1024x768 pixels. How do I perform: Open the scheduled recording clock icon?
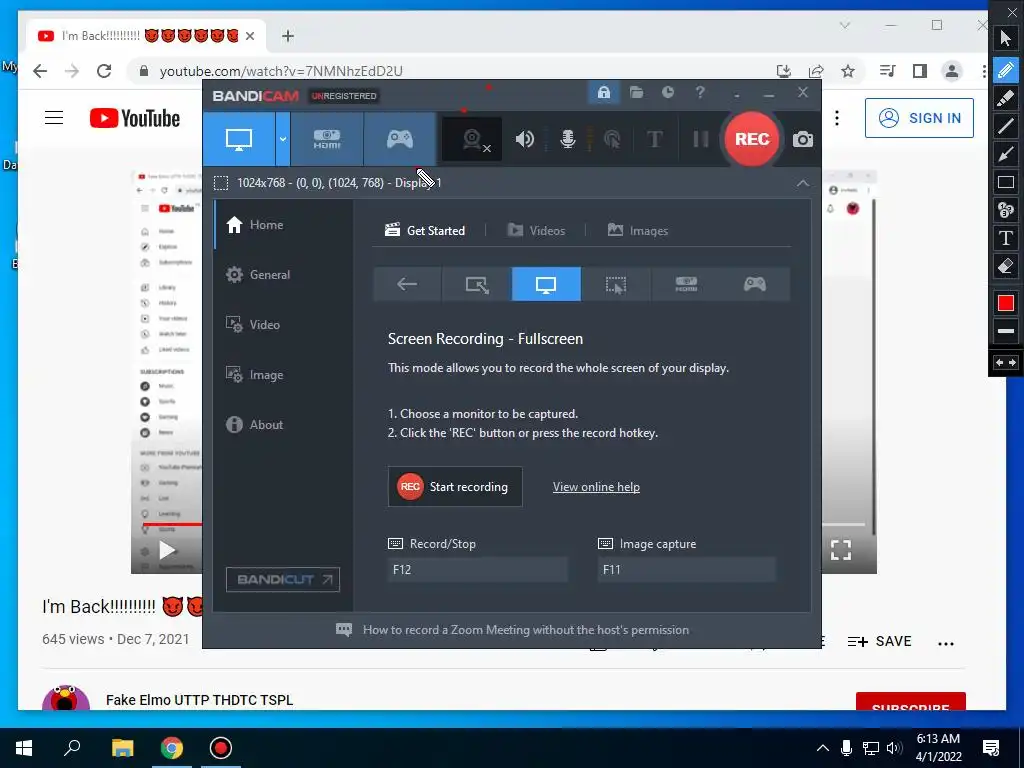(x=667, y=92)
